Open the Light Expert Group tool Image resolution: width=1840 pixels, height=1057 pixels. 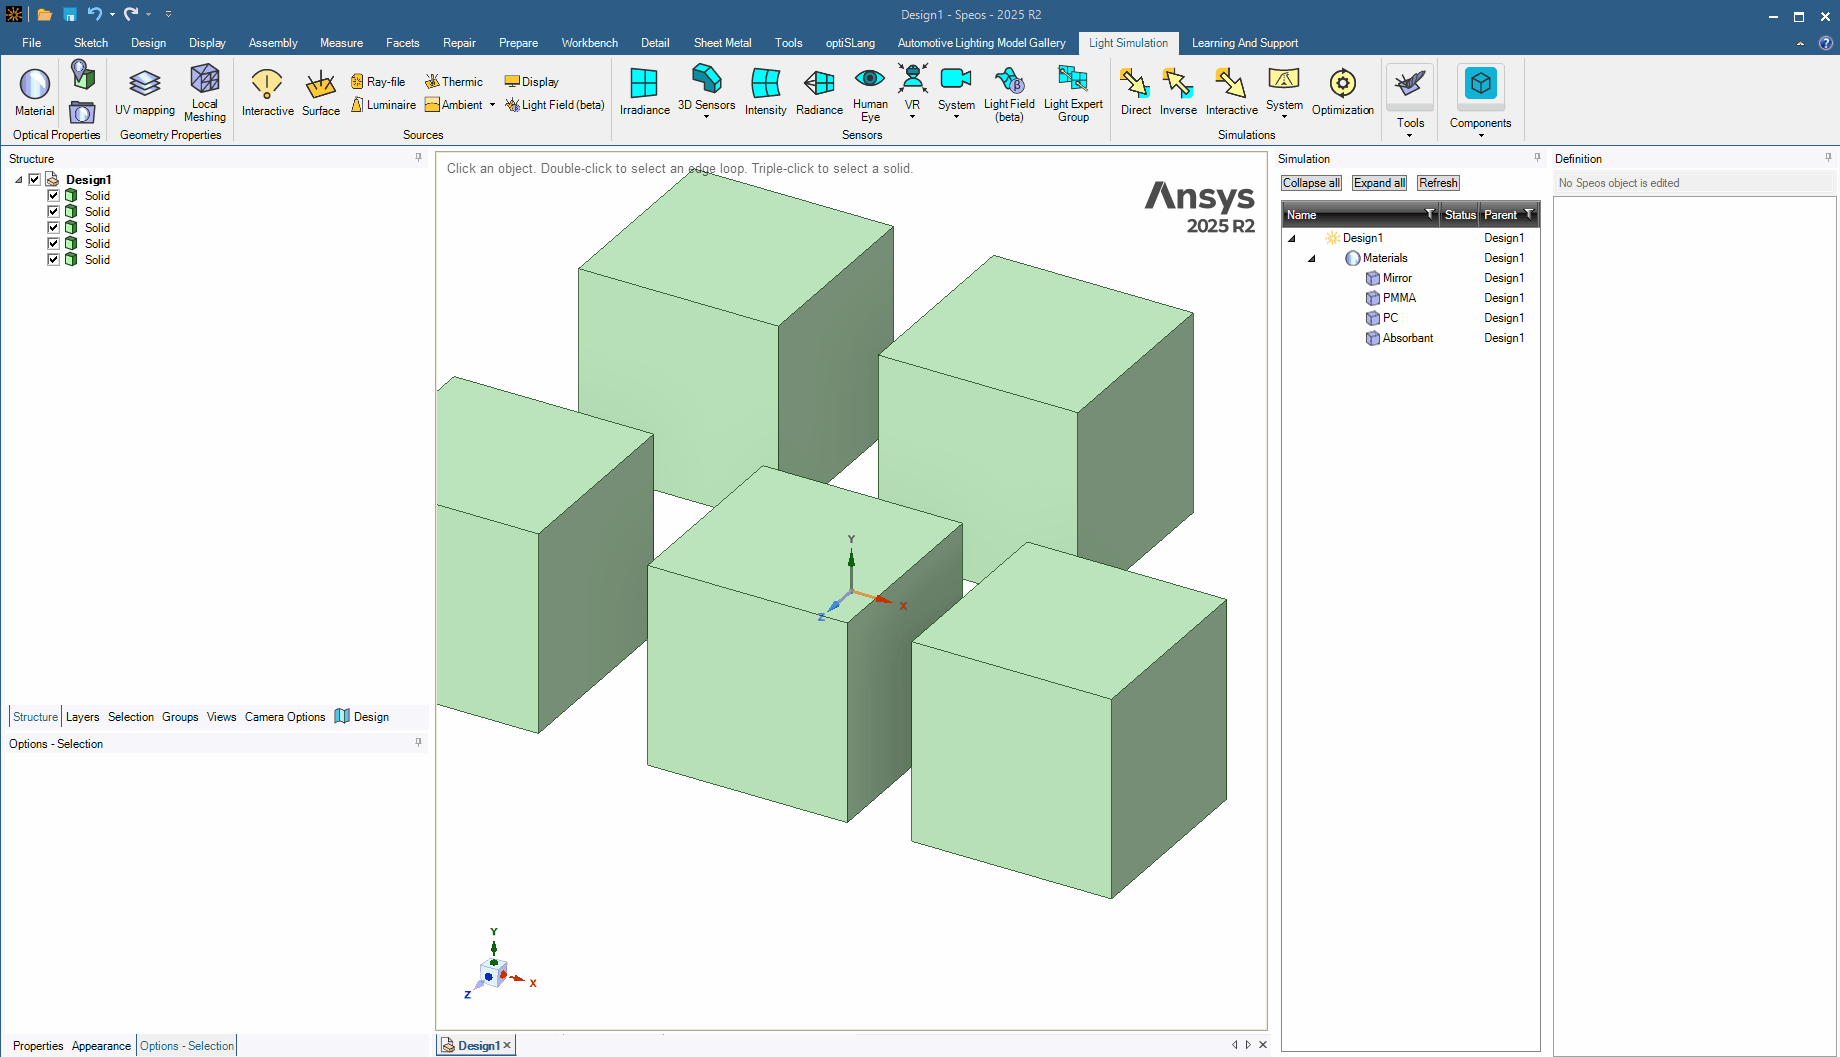1073,94
